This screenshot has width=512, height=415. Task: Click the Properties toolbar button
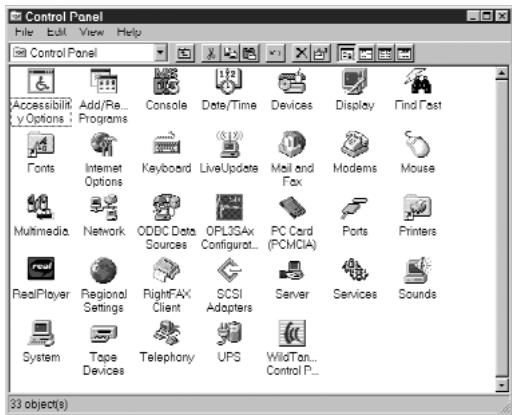[x=320, y=53]
